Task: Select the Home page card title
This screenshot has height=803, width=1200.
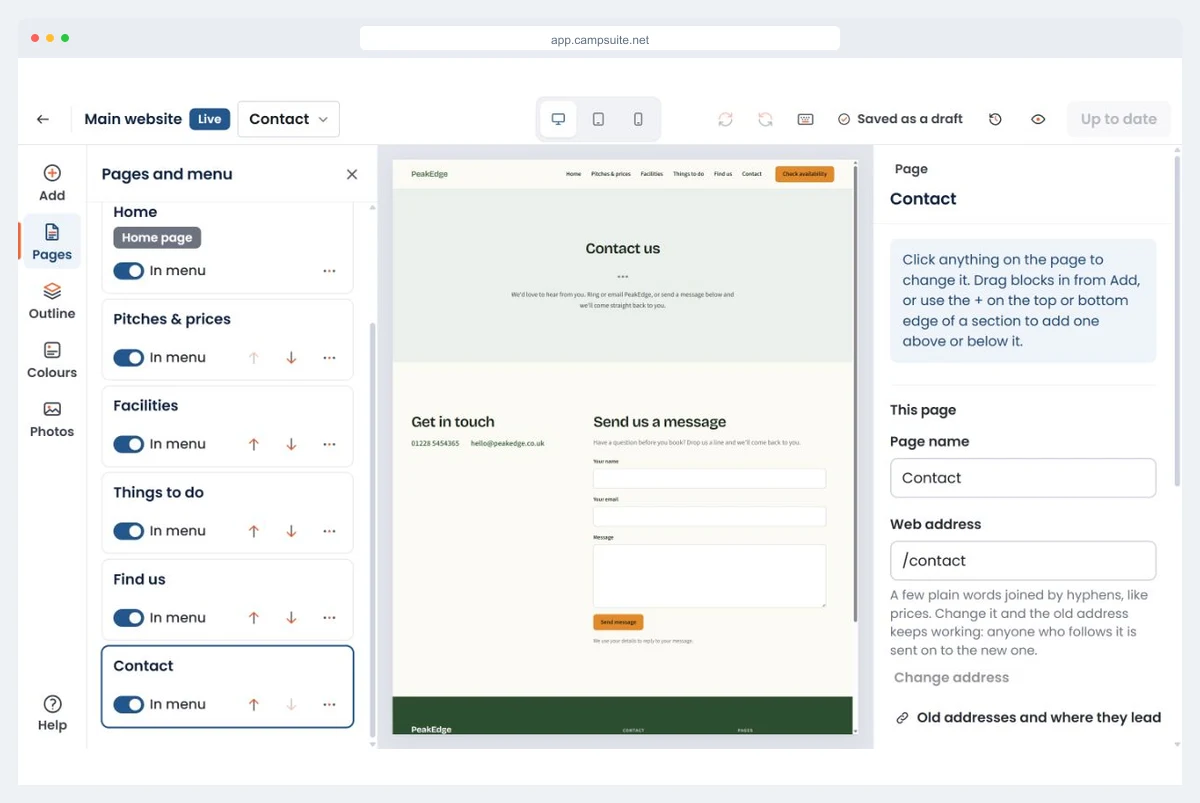Action: point(135,212)
